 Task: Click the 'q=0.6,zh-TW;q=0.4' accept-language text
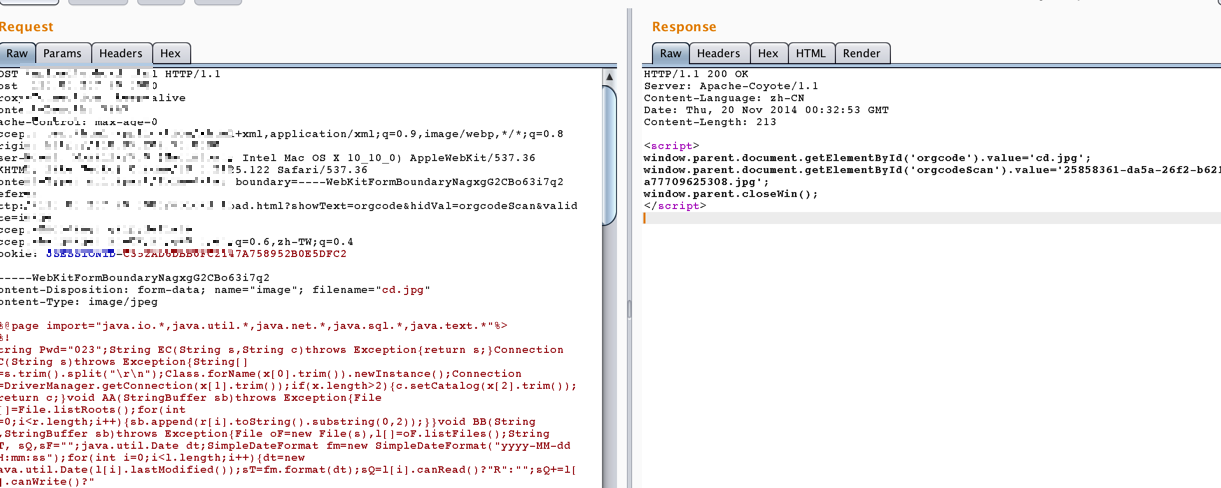[294, 242]
